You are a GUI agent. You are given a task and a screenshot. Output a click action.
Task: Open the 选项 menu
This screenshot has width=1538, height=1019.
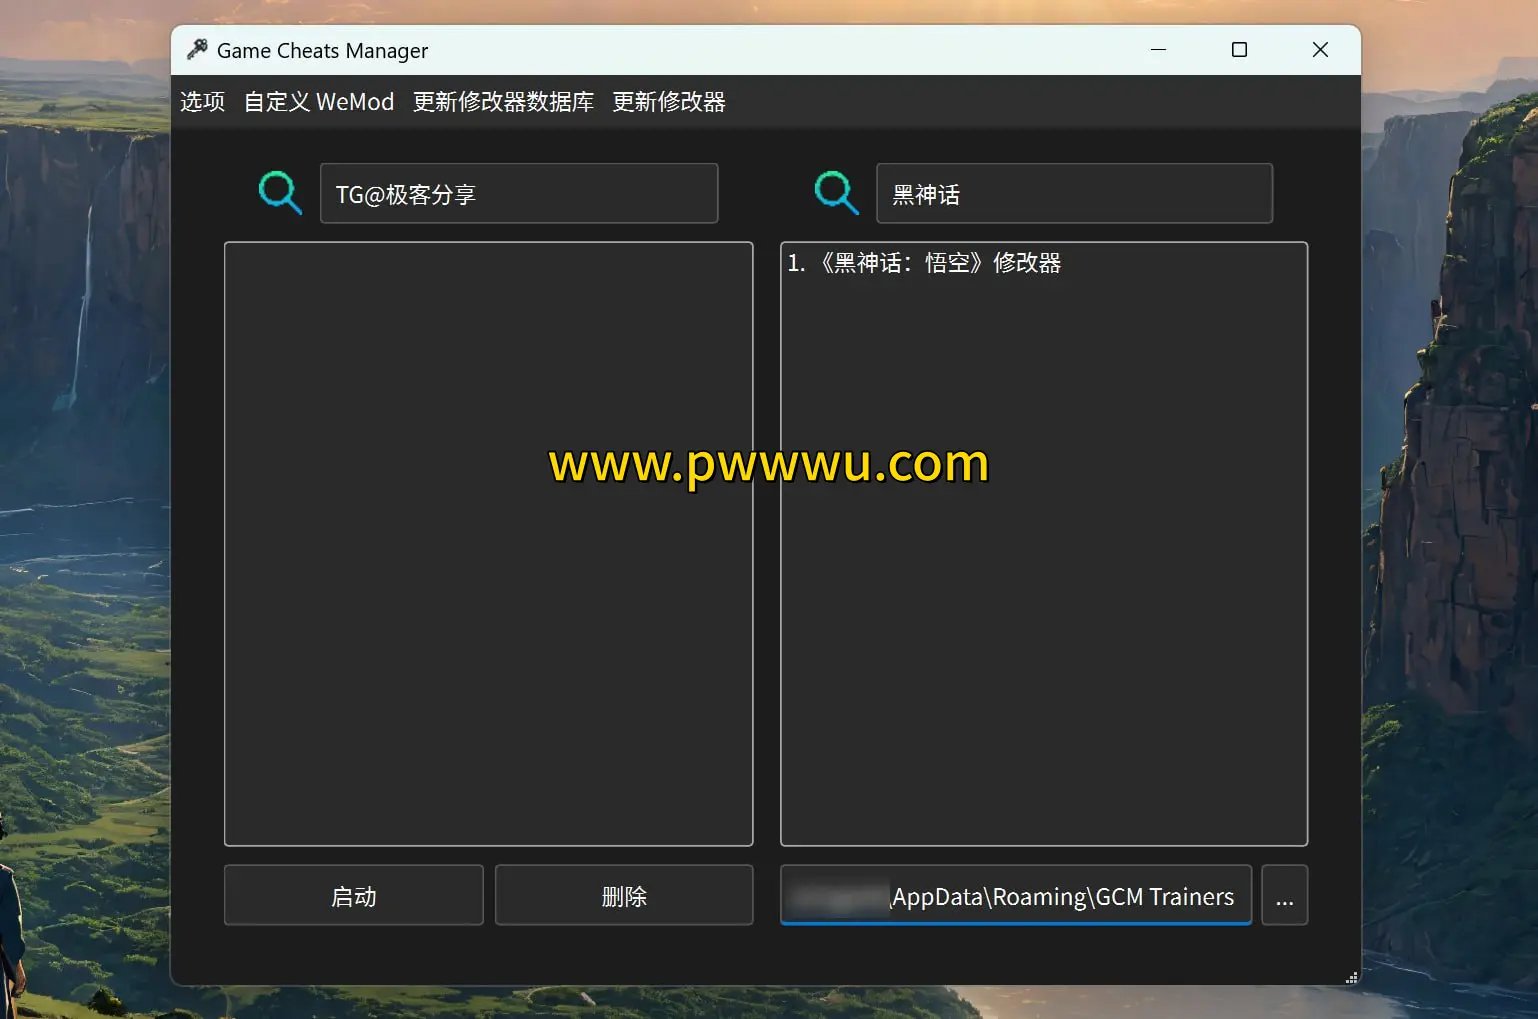pyautogui.click(x=202, y=102)
